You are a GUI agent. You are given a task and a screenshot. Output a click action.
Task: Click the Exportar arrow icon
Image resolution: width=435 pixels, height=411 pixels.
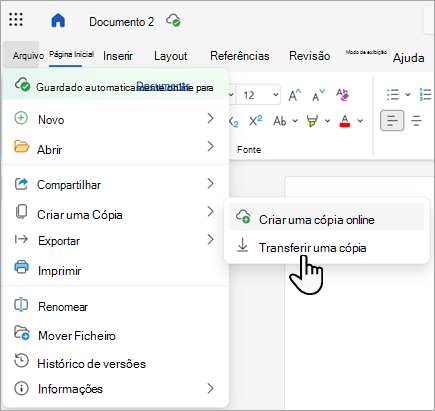21,239
